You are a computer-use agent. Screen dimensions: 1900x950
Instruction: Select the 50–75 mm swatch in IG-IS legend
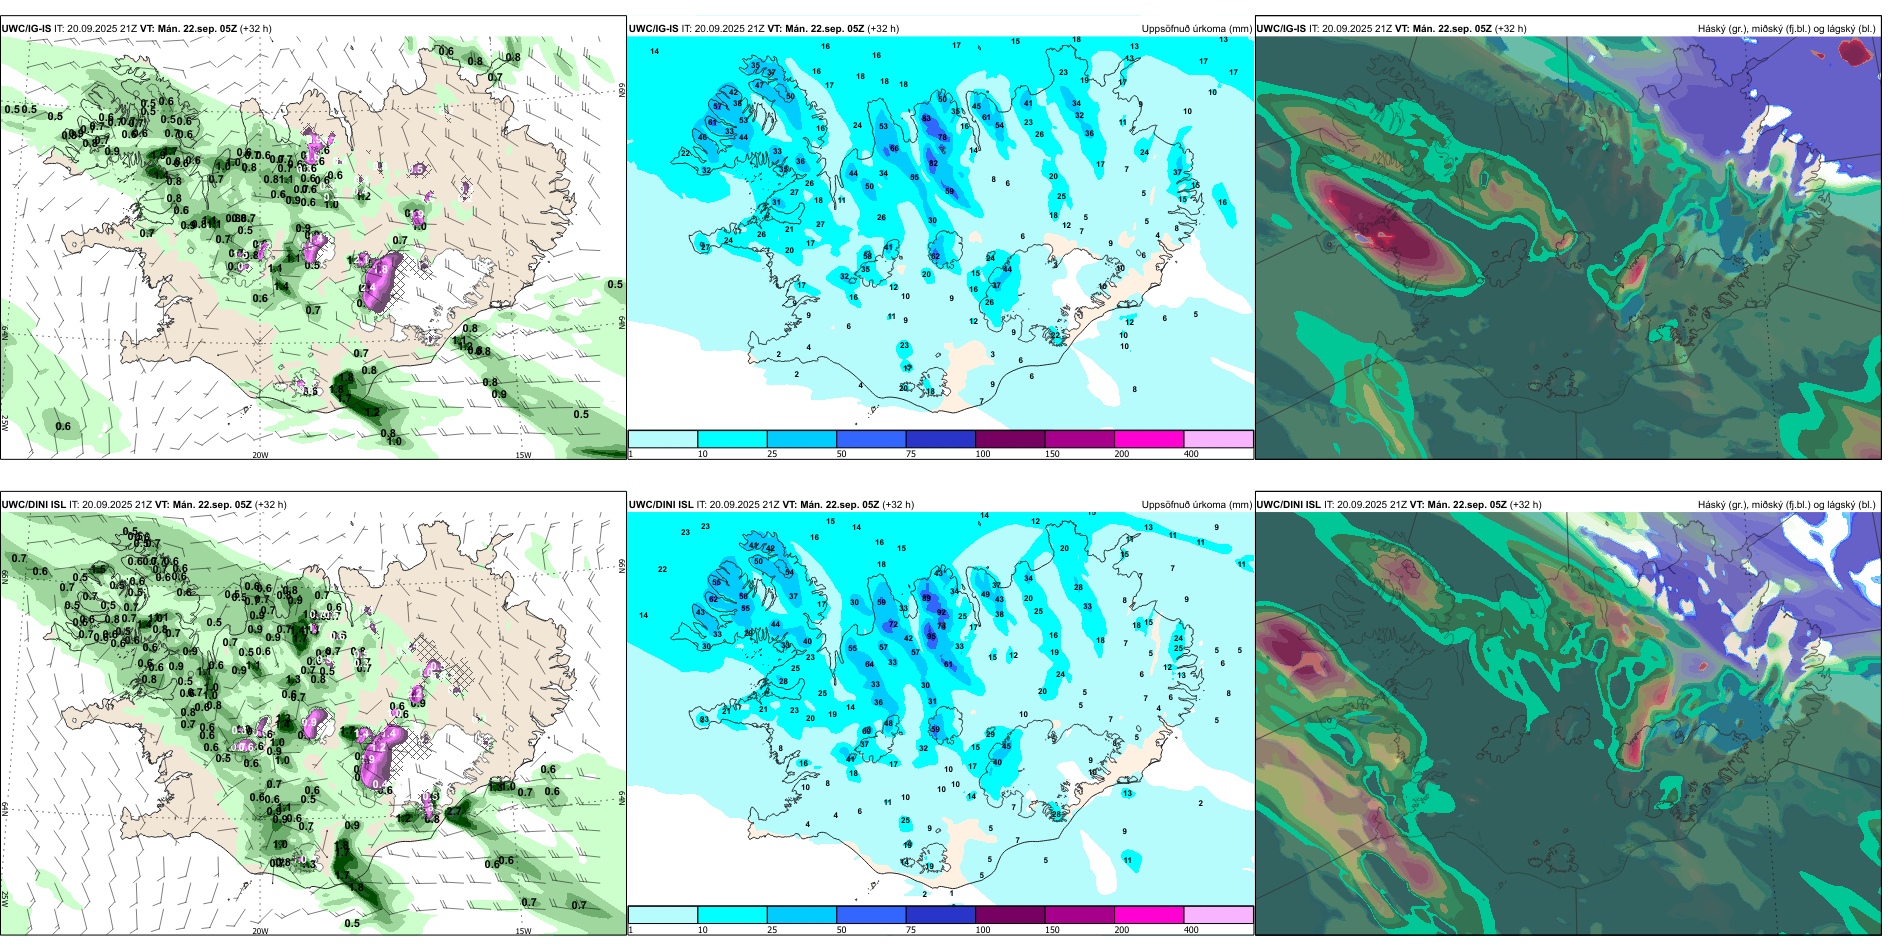871,439
